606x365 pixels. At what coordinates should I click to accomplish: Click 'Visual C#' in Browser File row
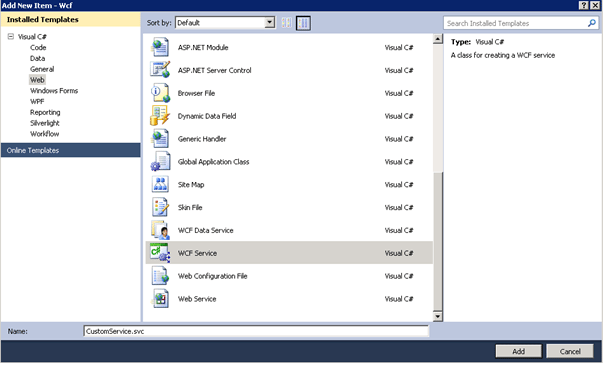point(399,93)
